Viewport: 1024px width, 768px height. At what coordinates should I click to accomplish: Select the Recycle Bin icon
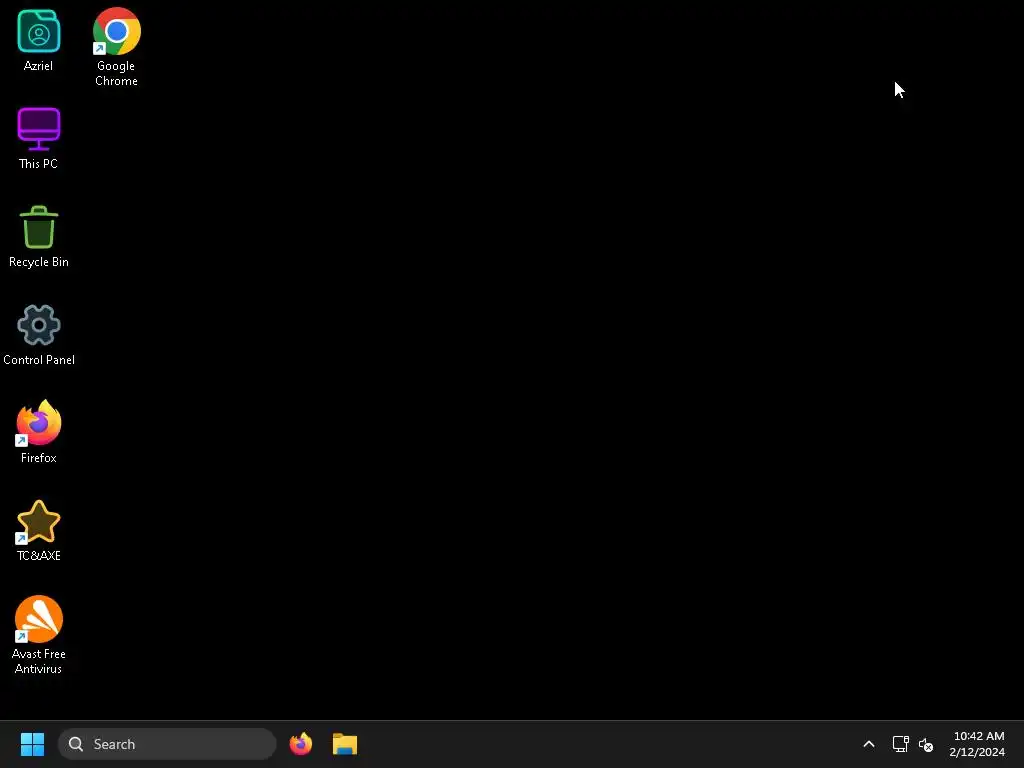click(39, 227)
